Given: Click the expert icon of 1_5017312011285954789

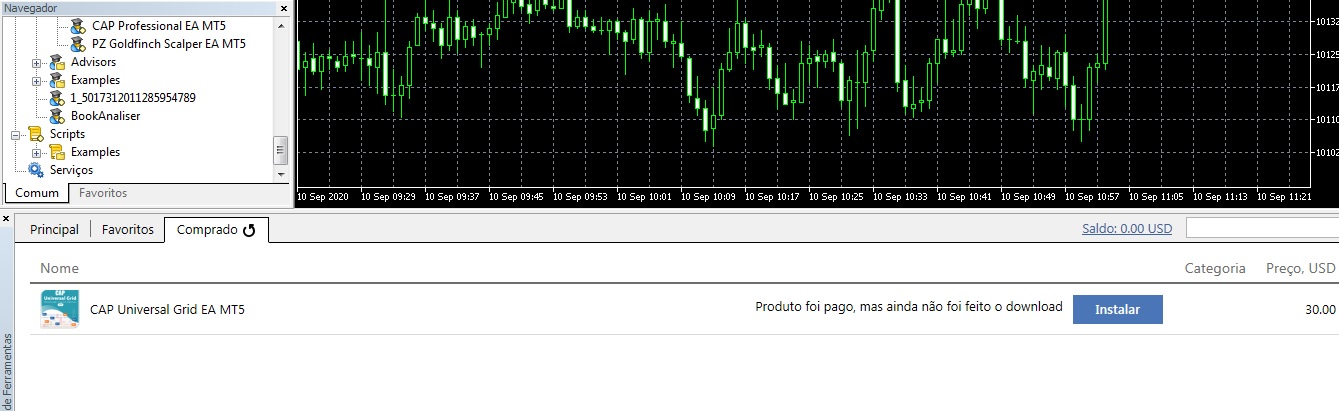Looking at the screenshot, I should tap(57, 98).
